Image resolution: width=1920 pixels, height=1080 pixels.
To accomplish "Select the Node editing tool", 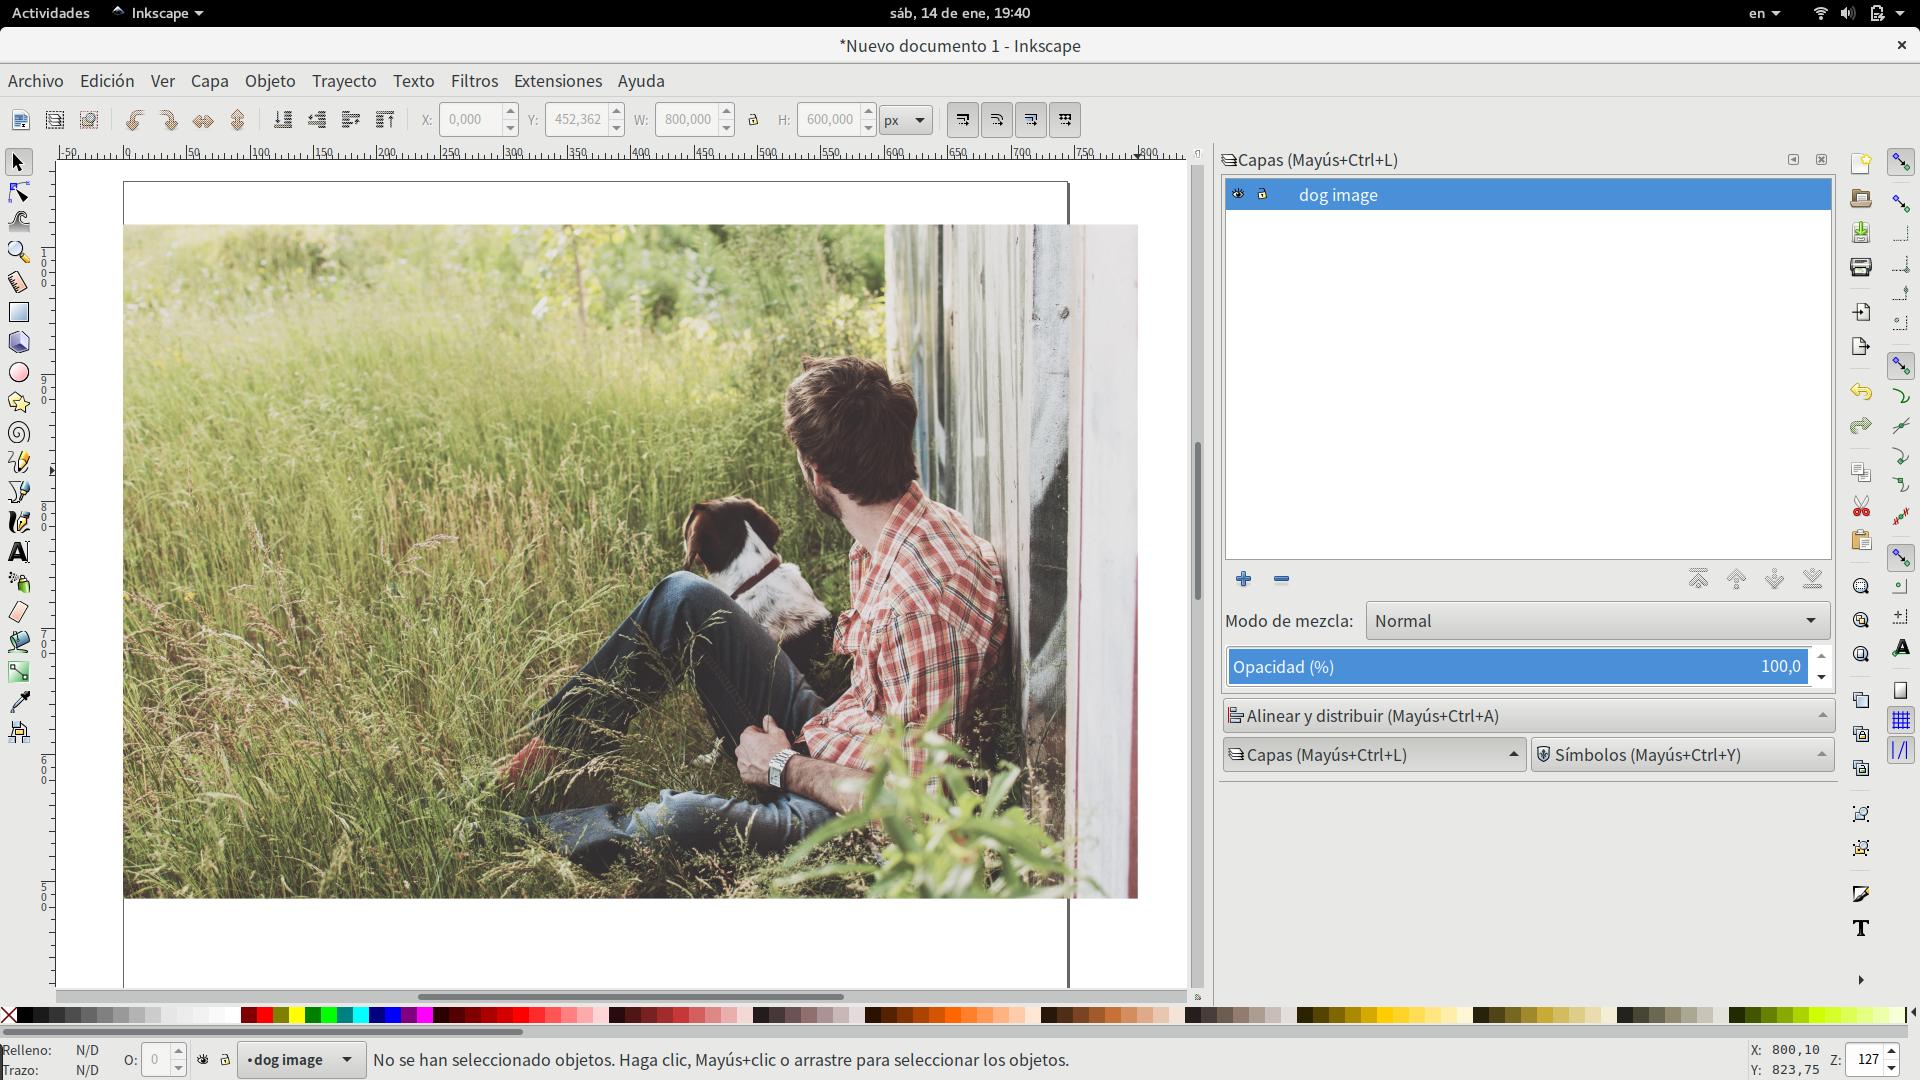I will click(18, 192).
